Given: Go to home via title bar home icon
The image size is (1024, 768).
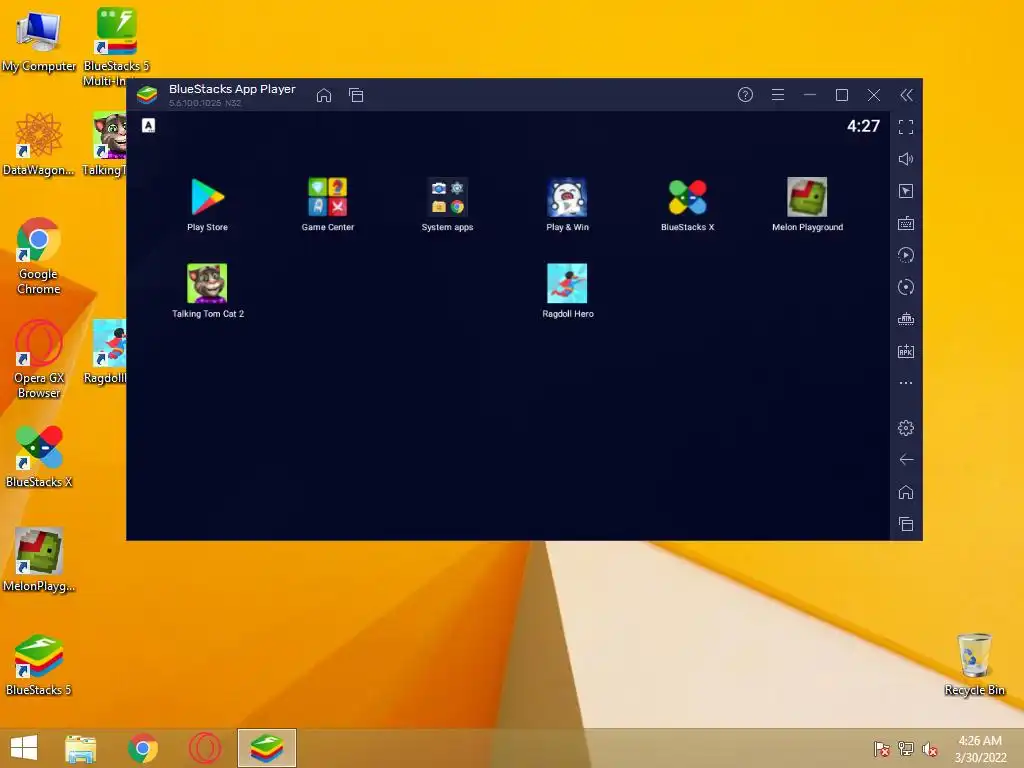Looking at the screenshot, I should click(x=324, y=95).
